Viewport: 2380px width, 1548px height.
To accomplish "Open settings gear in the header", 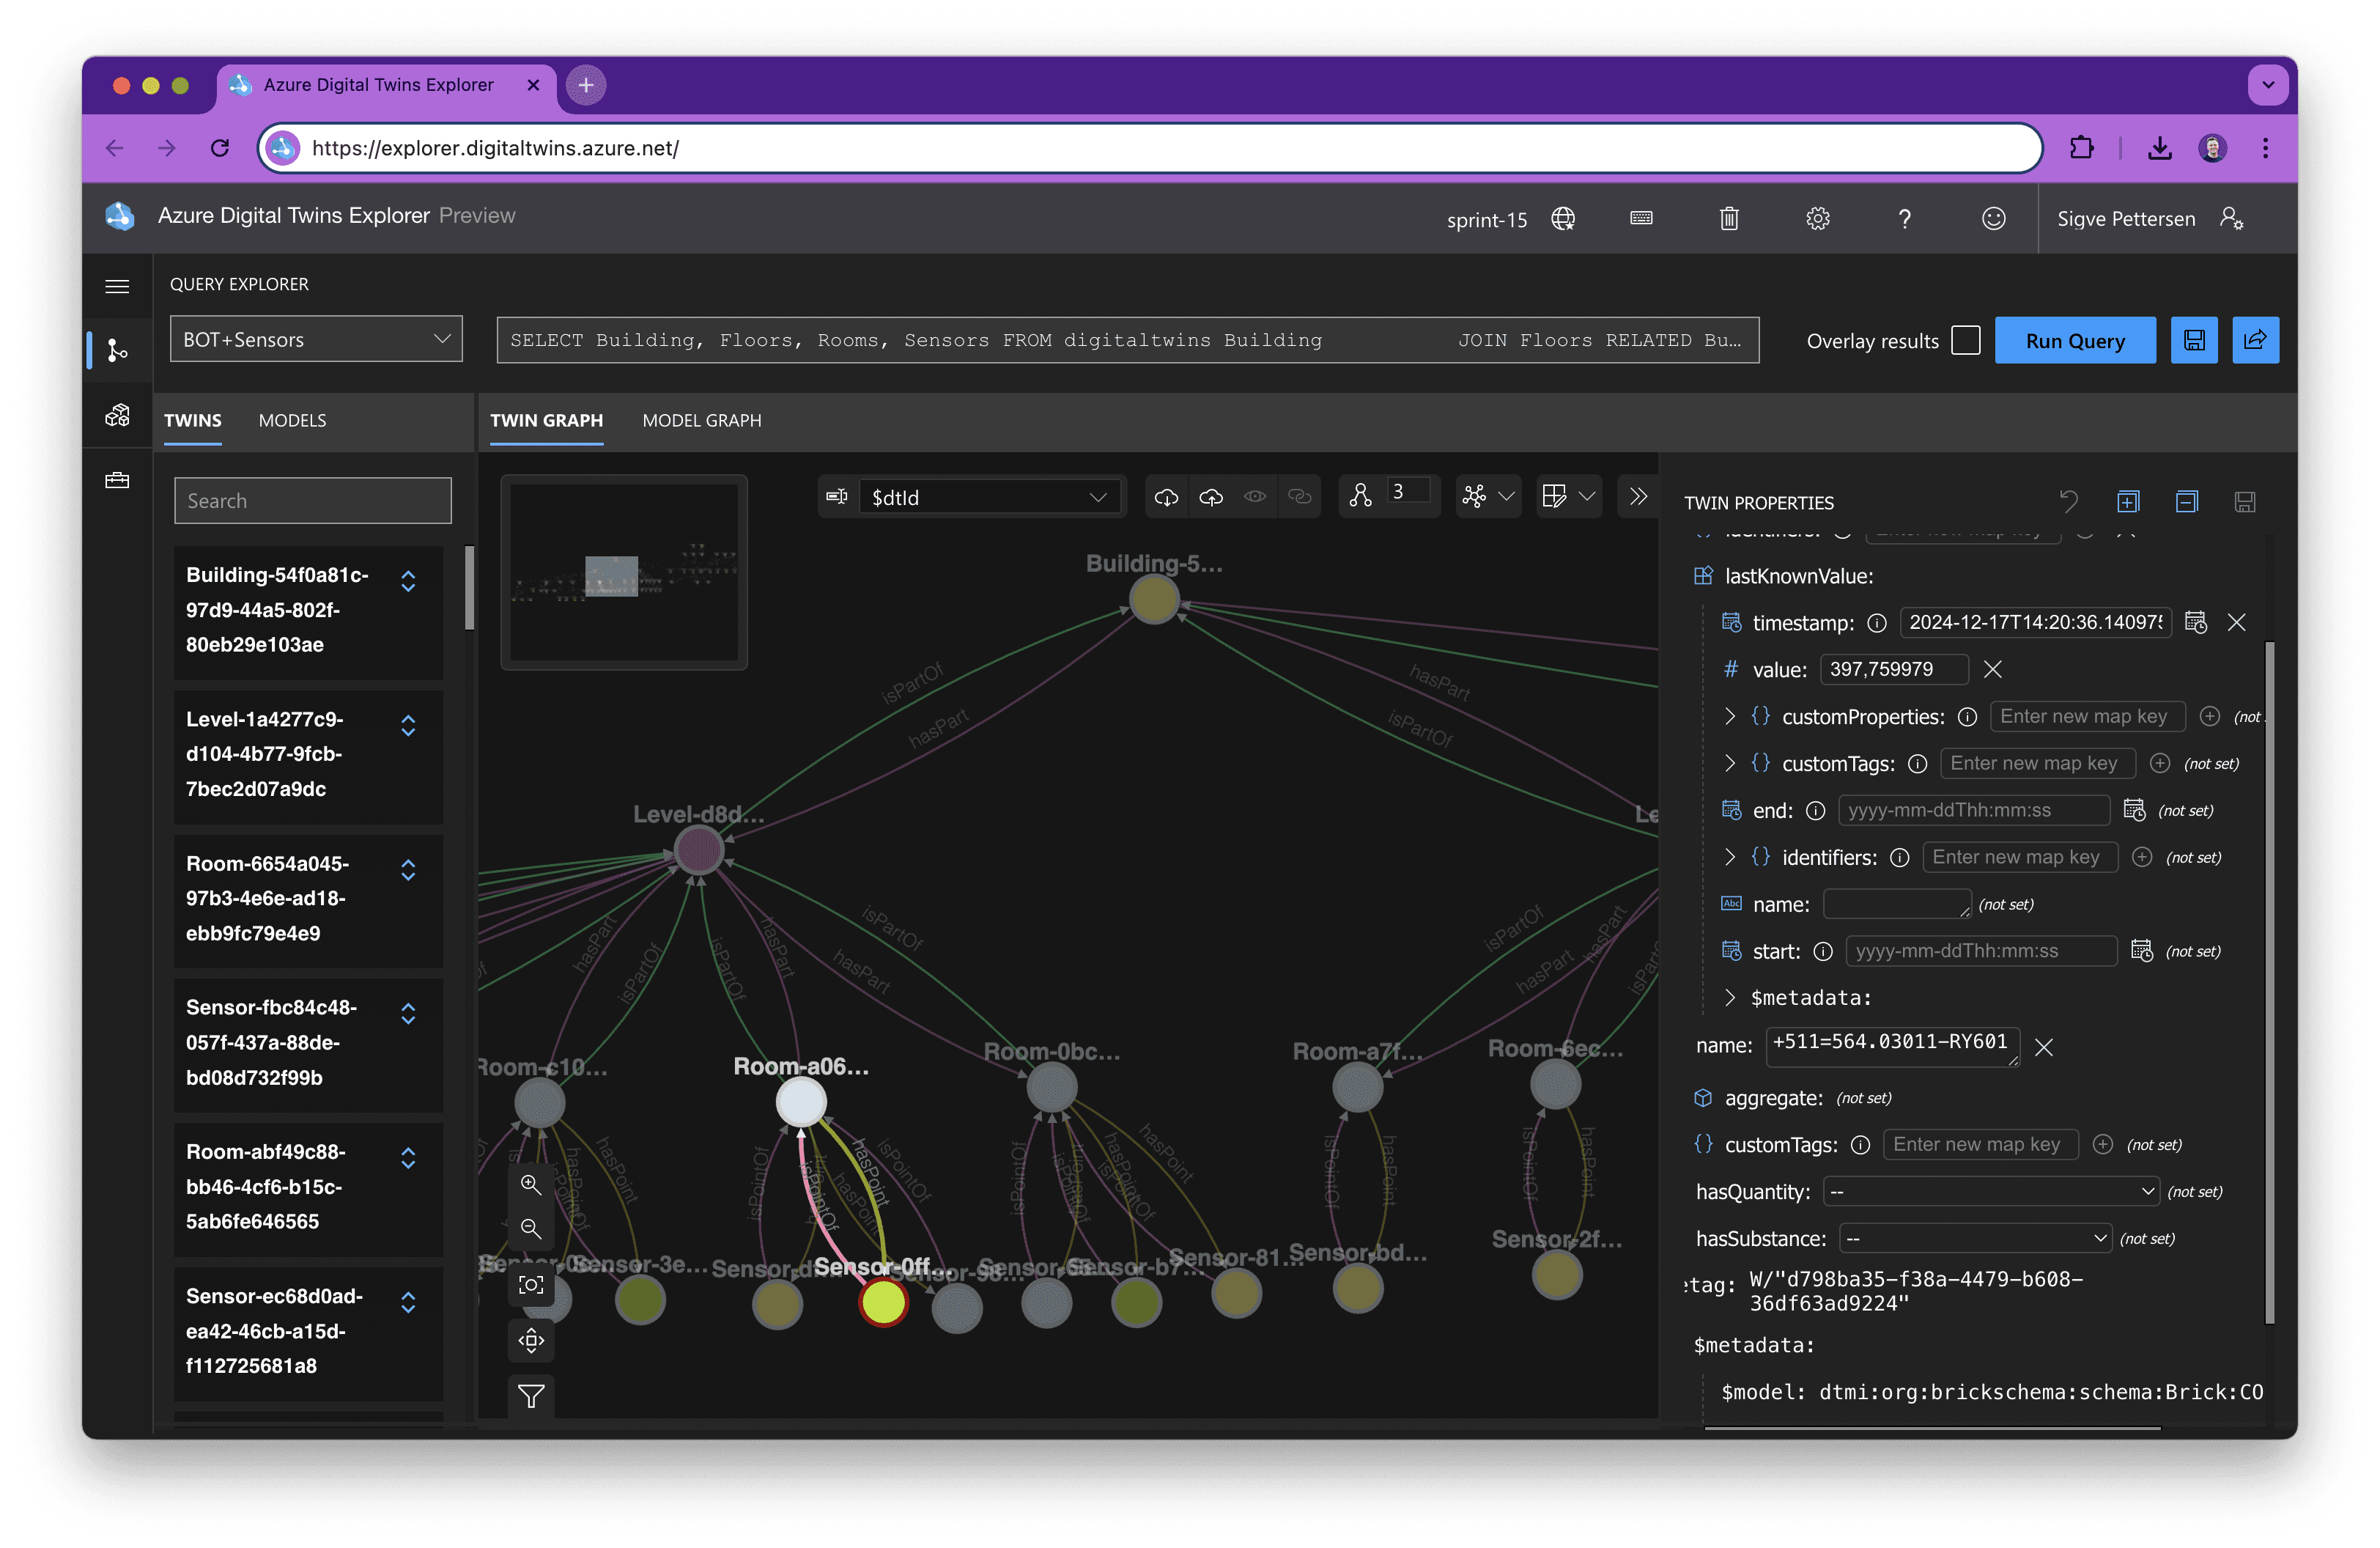I will [1817, 218].
